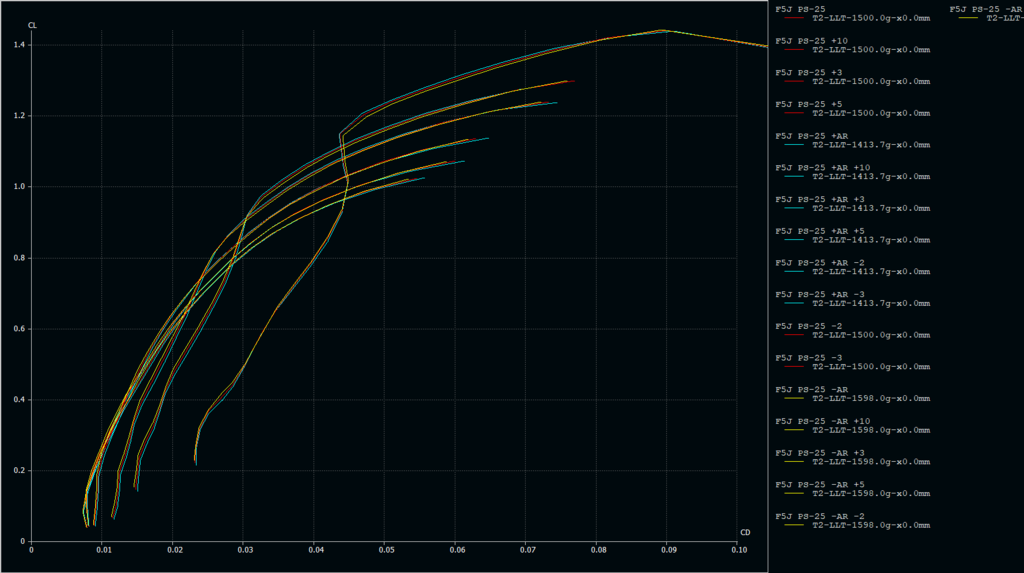This screenshot has width=1024, height=573.
Task: Click yellow line swatch under 'F5J PS-25 -AR +10'
Action: [x=795, y=430]
